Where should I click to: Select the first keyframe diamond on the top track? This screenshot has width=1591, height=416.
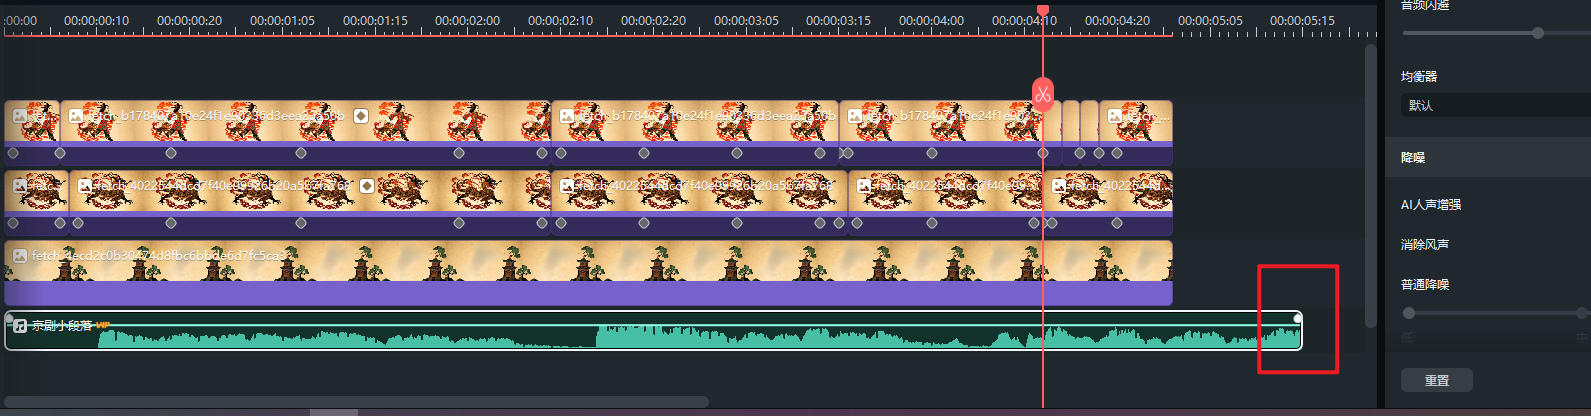[x=13, y=153]
